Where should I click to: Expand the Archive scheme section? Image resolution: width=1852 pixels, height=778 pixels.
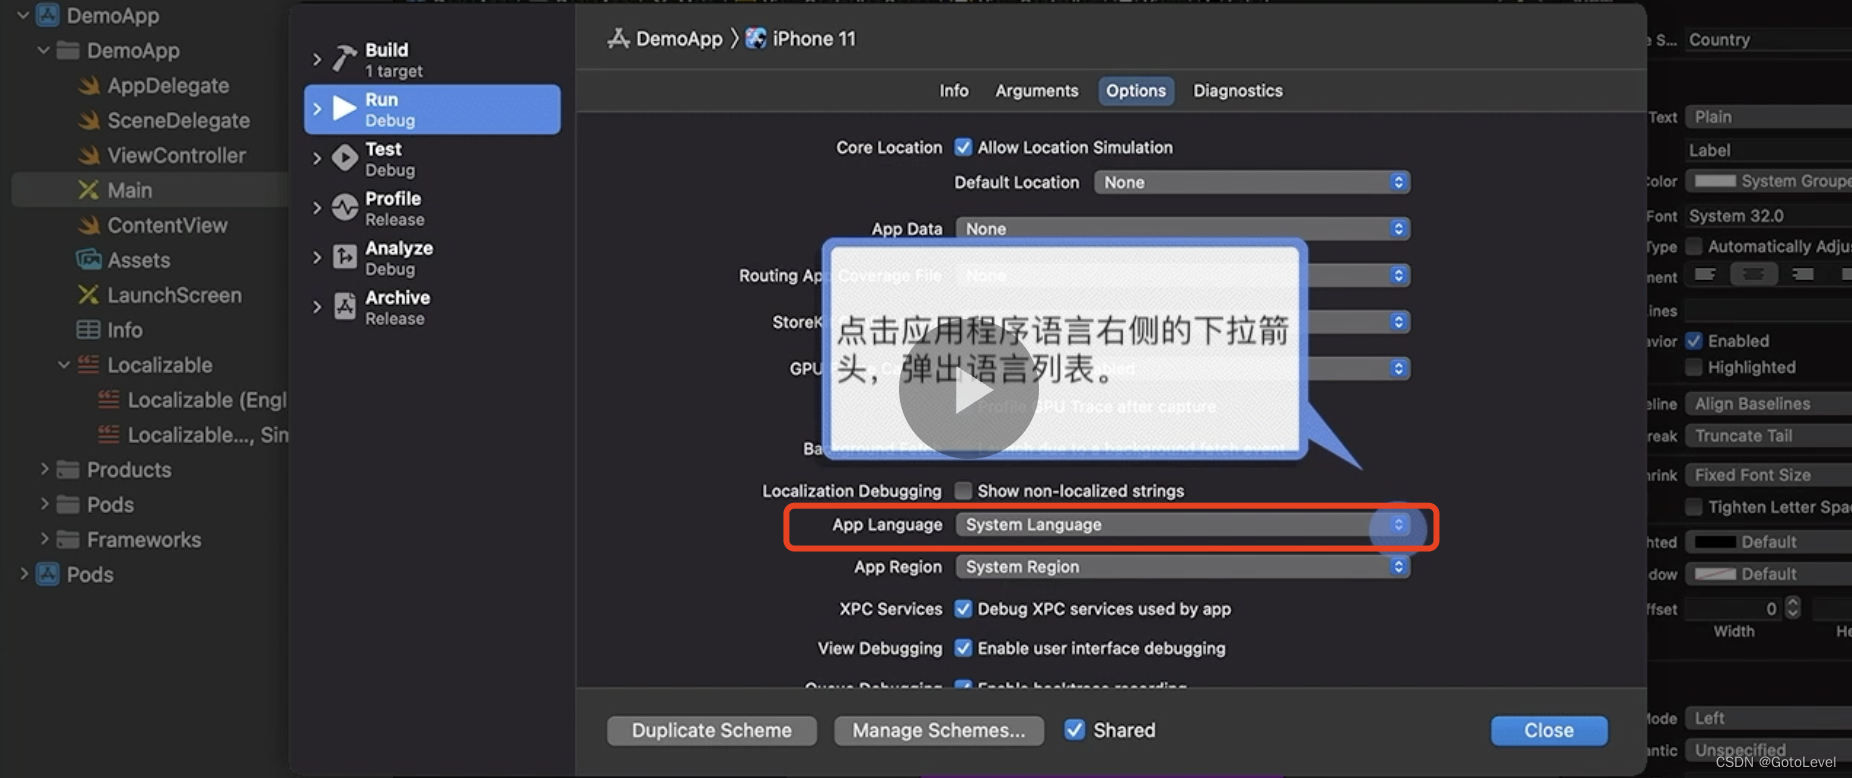tap(317, 307)
